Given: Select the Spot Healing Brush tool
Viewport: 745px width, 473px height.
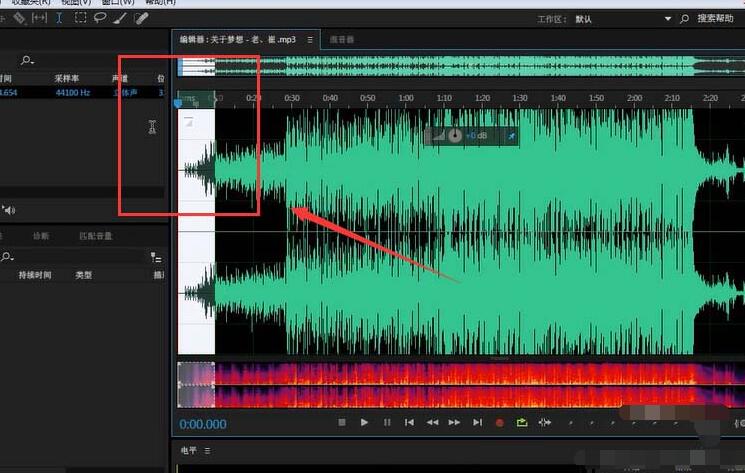Looking at the screenshot, I should tap(141, 18).
